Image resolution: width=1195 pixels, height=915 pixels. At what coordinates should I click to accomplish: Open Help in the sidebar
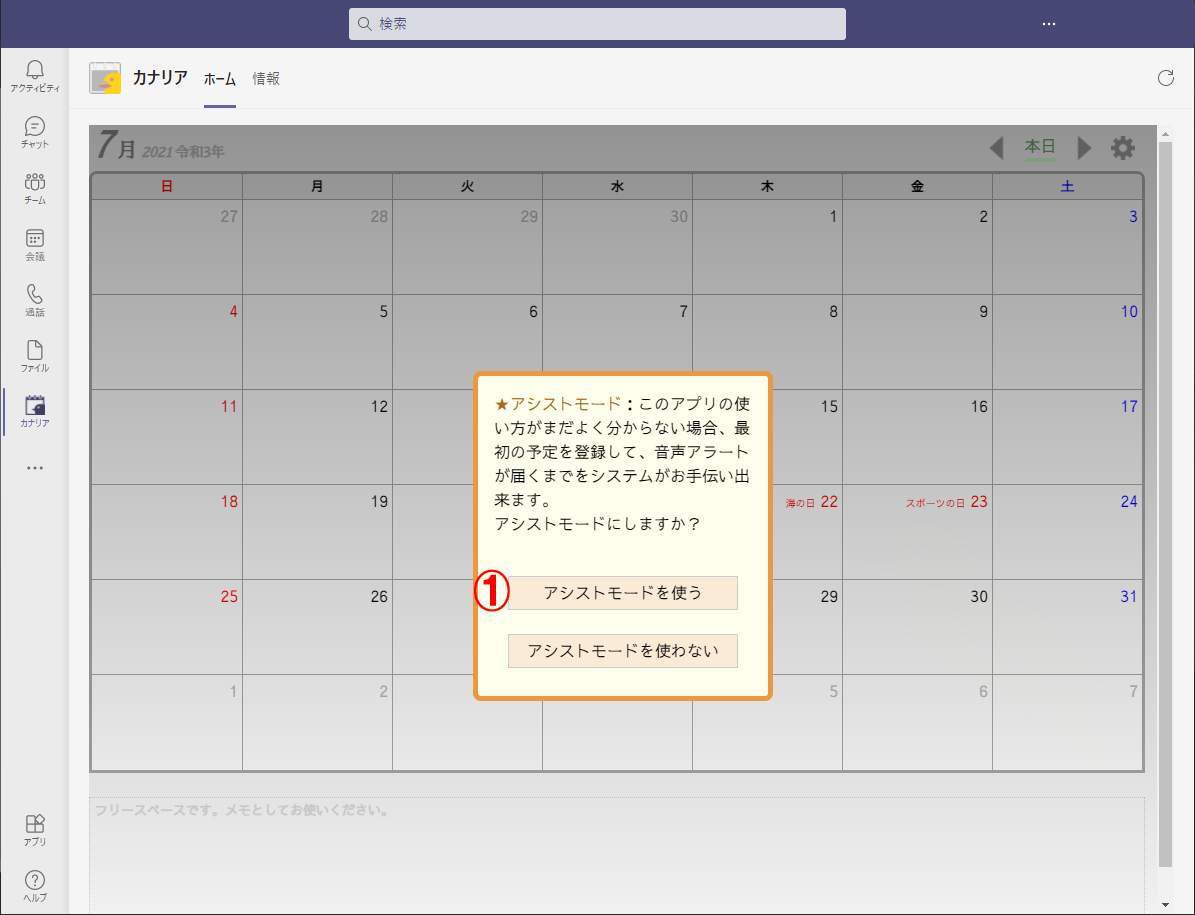(x=34, y=887)
